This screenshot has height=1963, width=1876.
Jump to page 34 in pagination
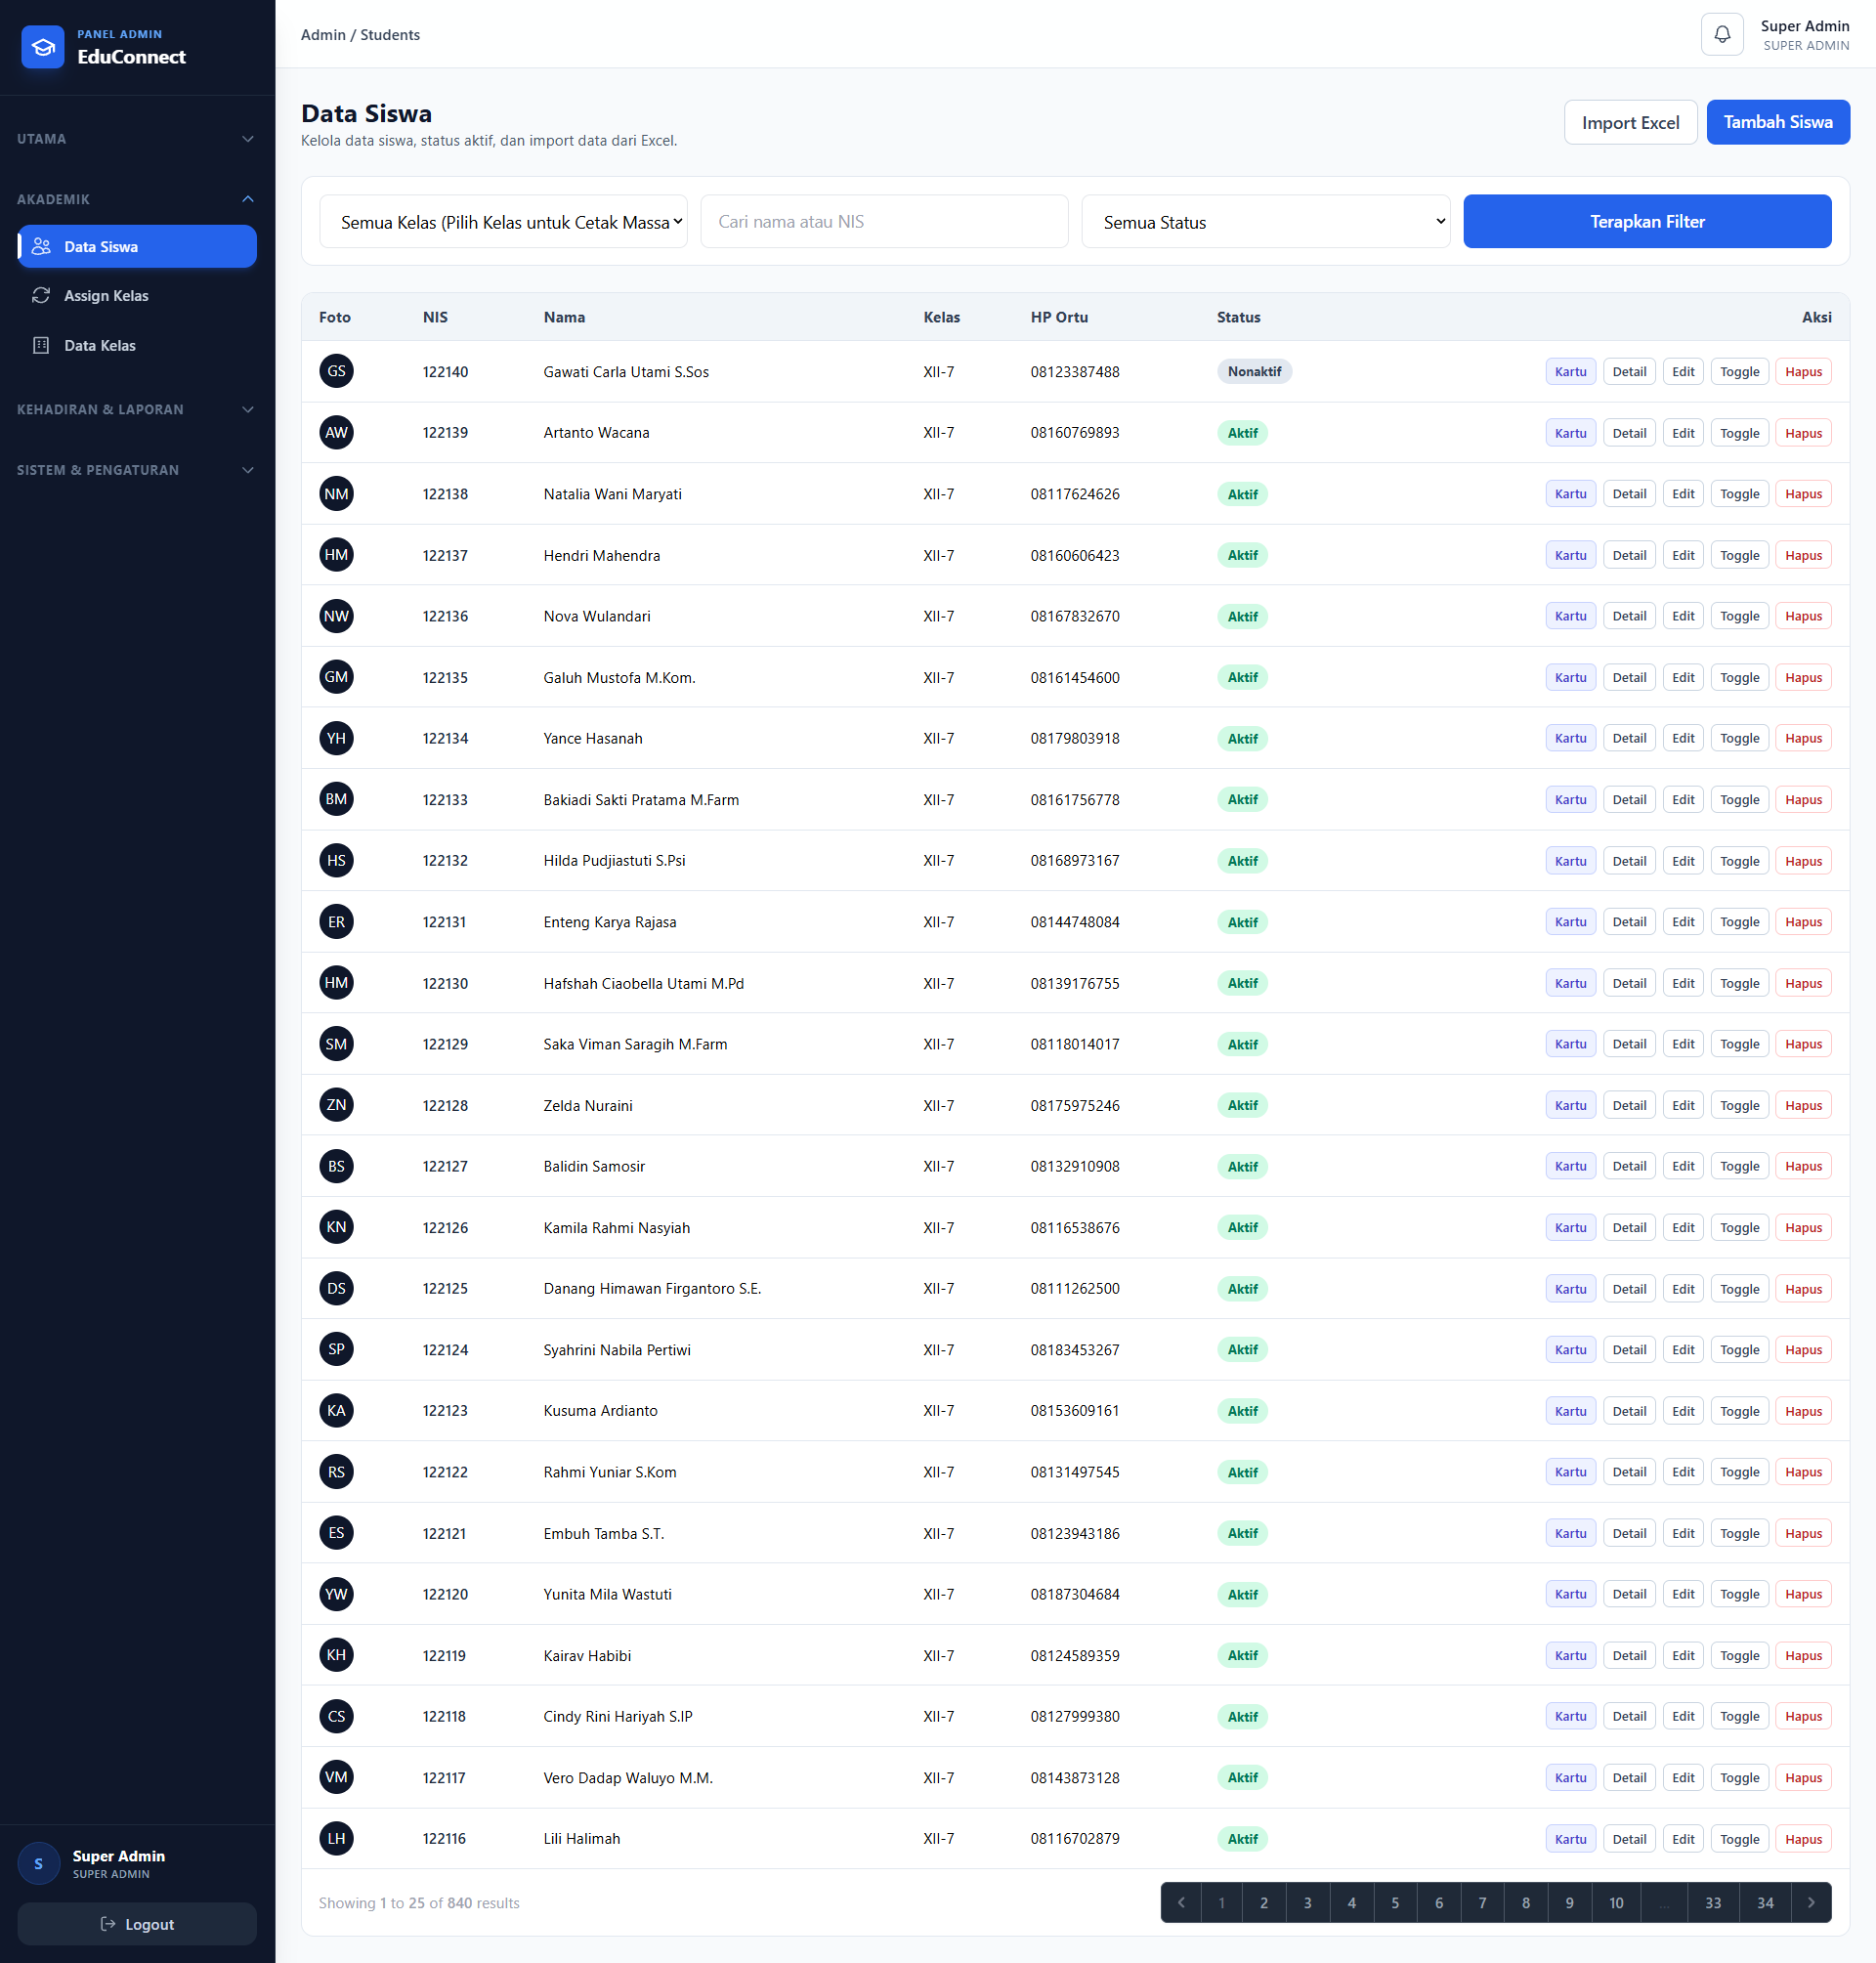1764,1902
